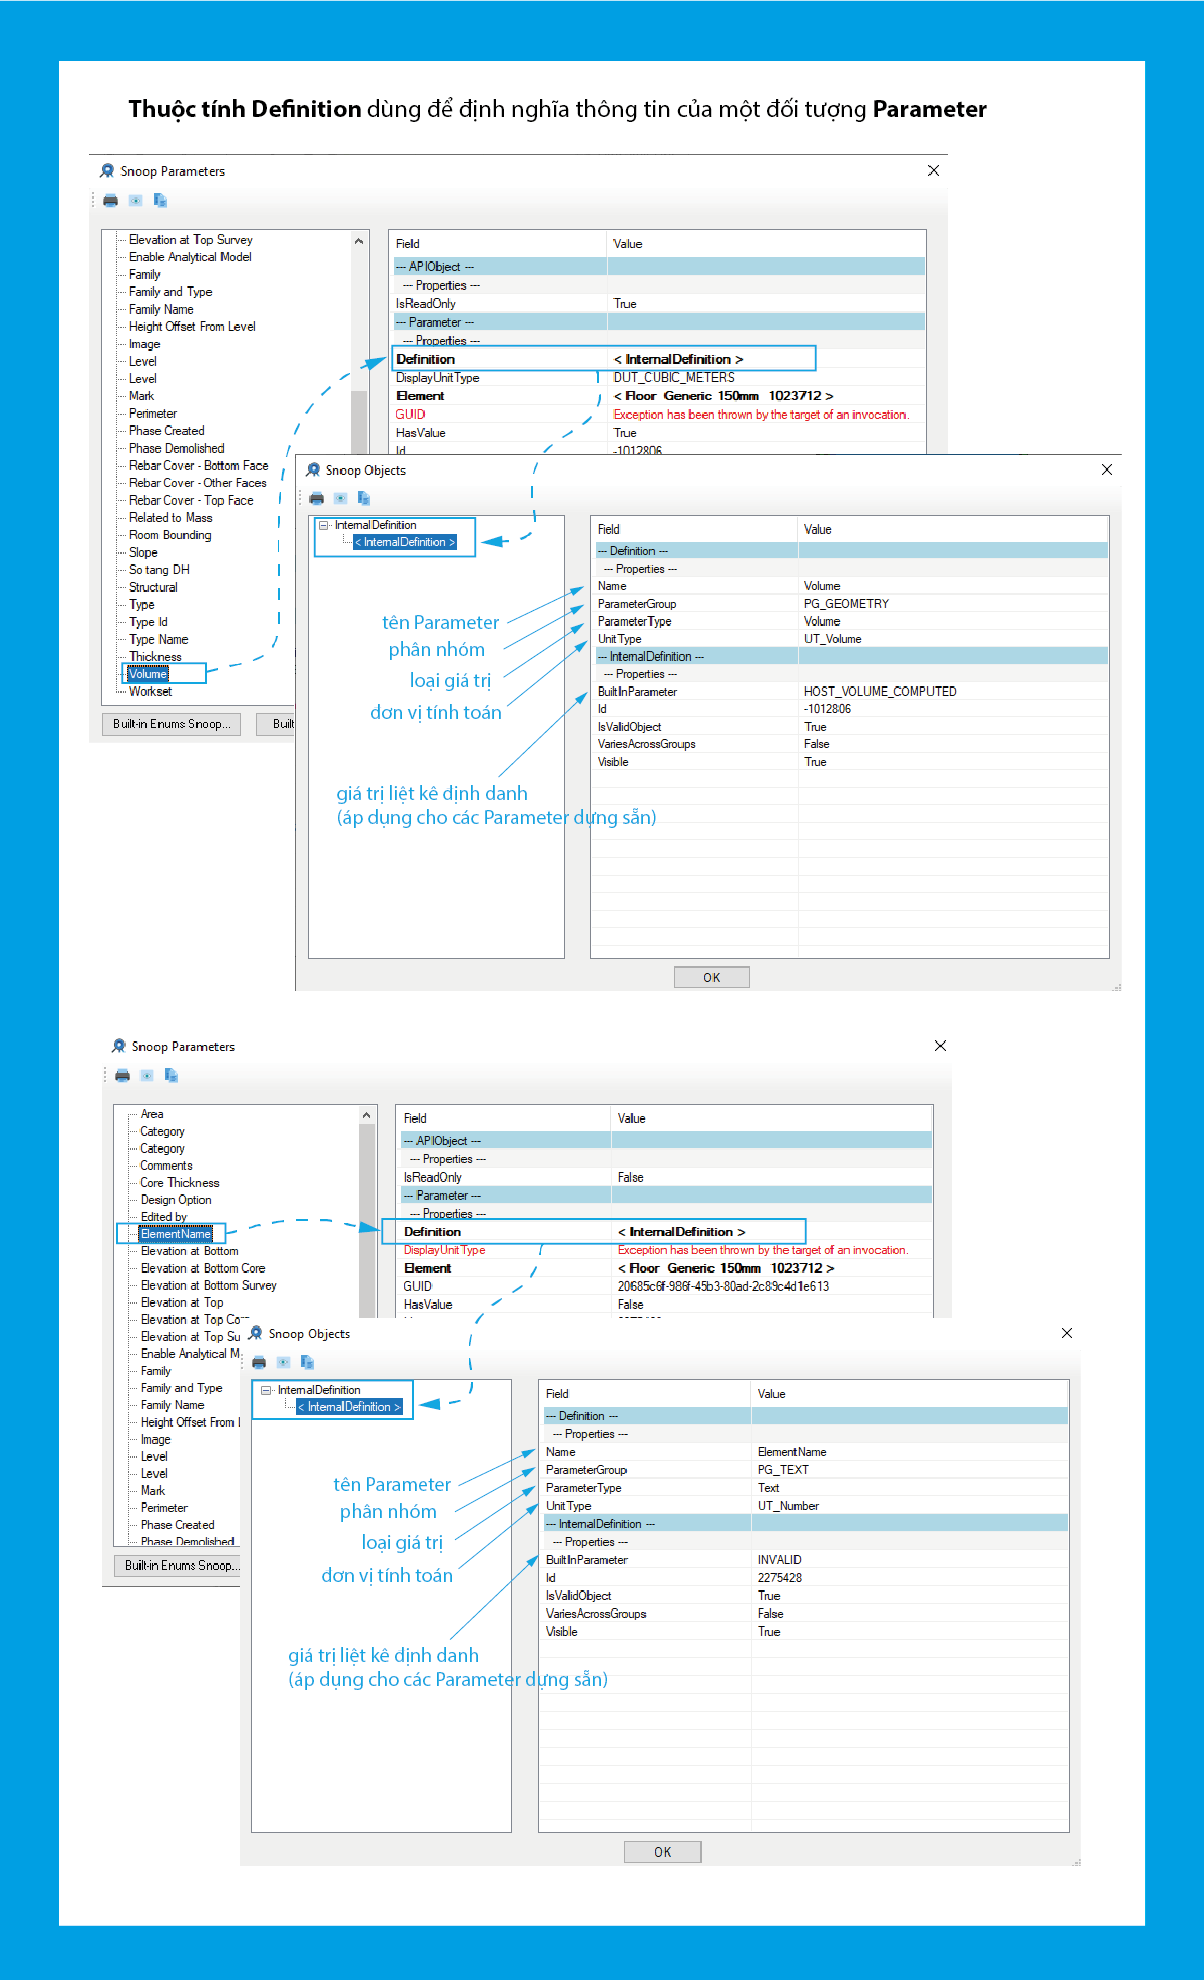Select the highlighted ElementName parameter

(x=176, y=1234)
